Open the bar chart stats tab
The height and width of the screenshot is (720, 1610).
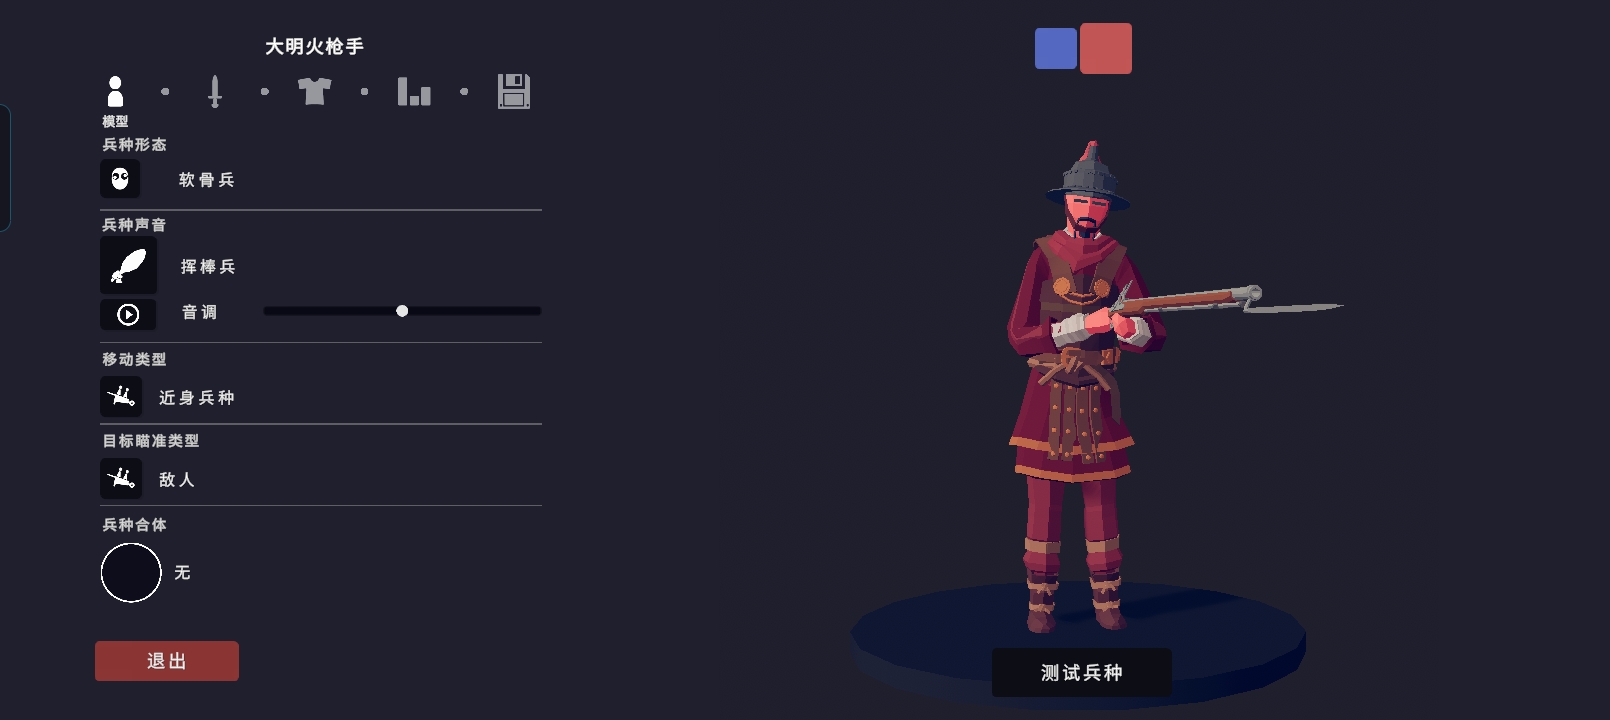tap(414, 91)
